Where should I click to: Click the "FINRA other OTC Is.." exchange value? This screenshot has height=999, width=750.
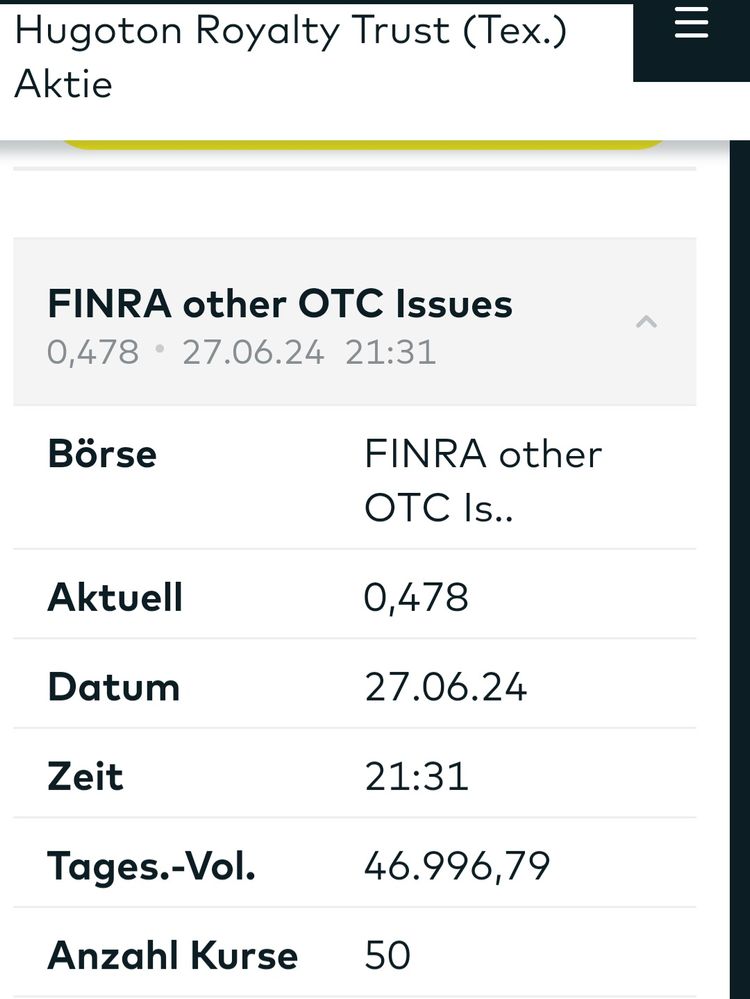point(483,480)
